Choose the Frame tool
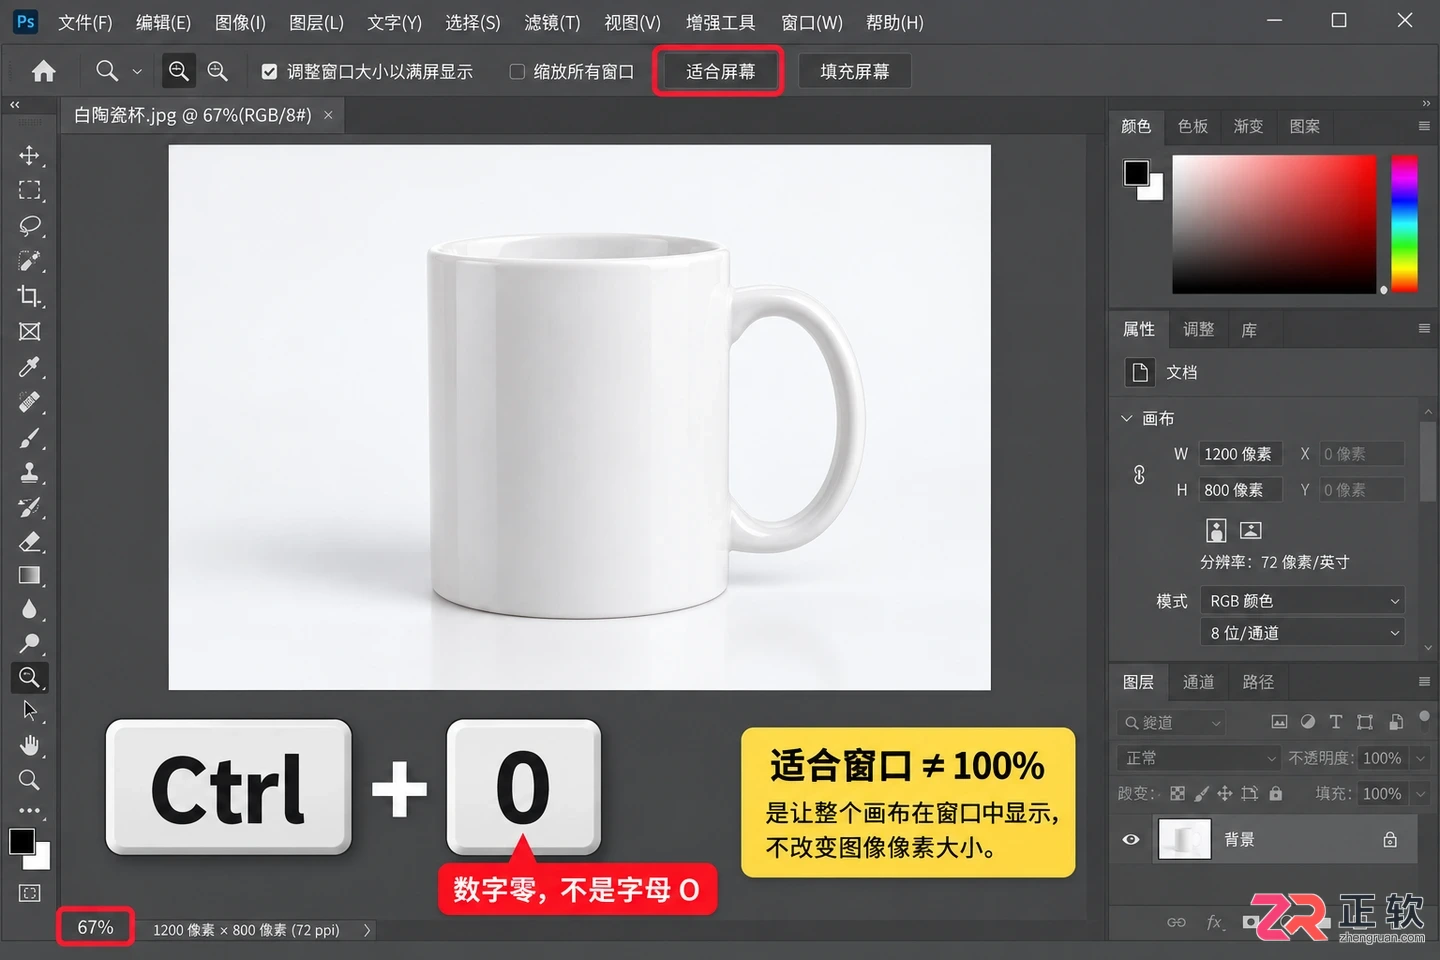Viewport: 1440px width, 960px height. tap(29, 331)
